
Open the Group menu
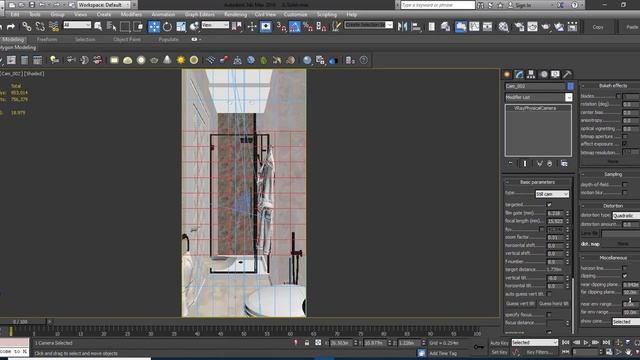pyautogui.click(x=58, y=15)
